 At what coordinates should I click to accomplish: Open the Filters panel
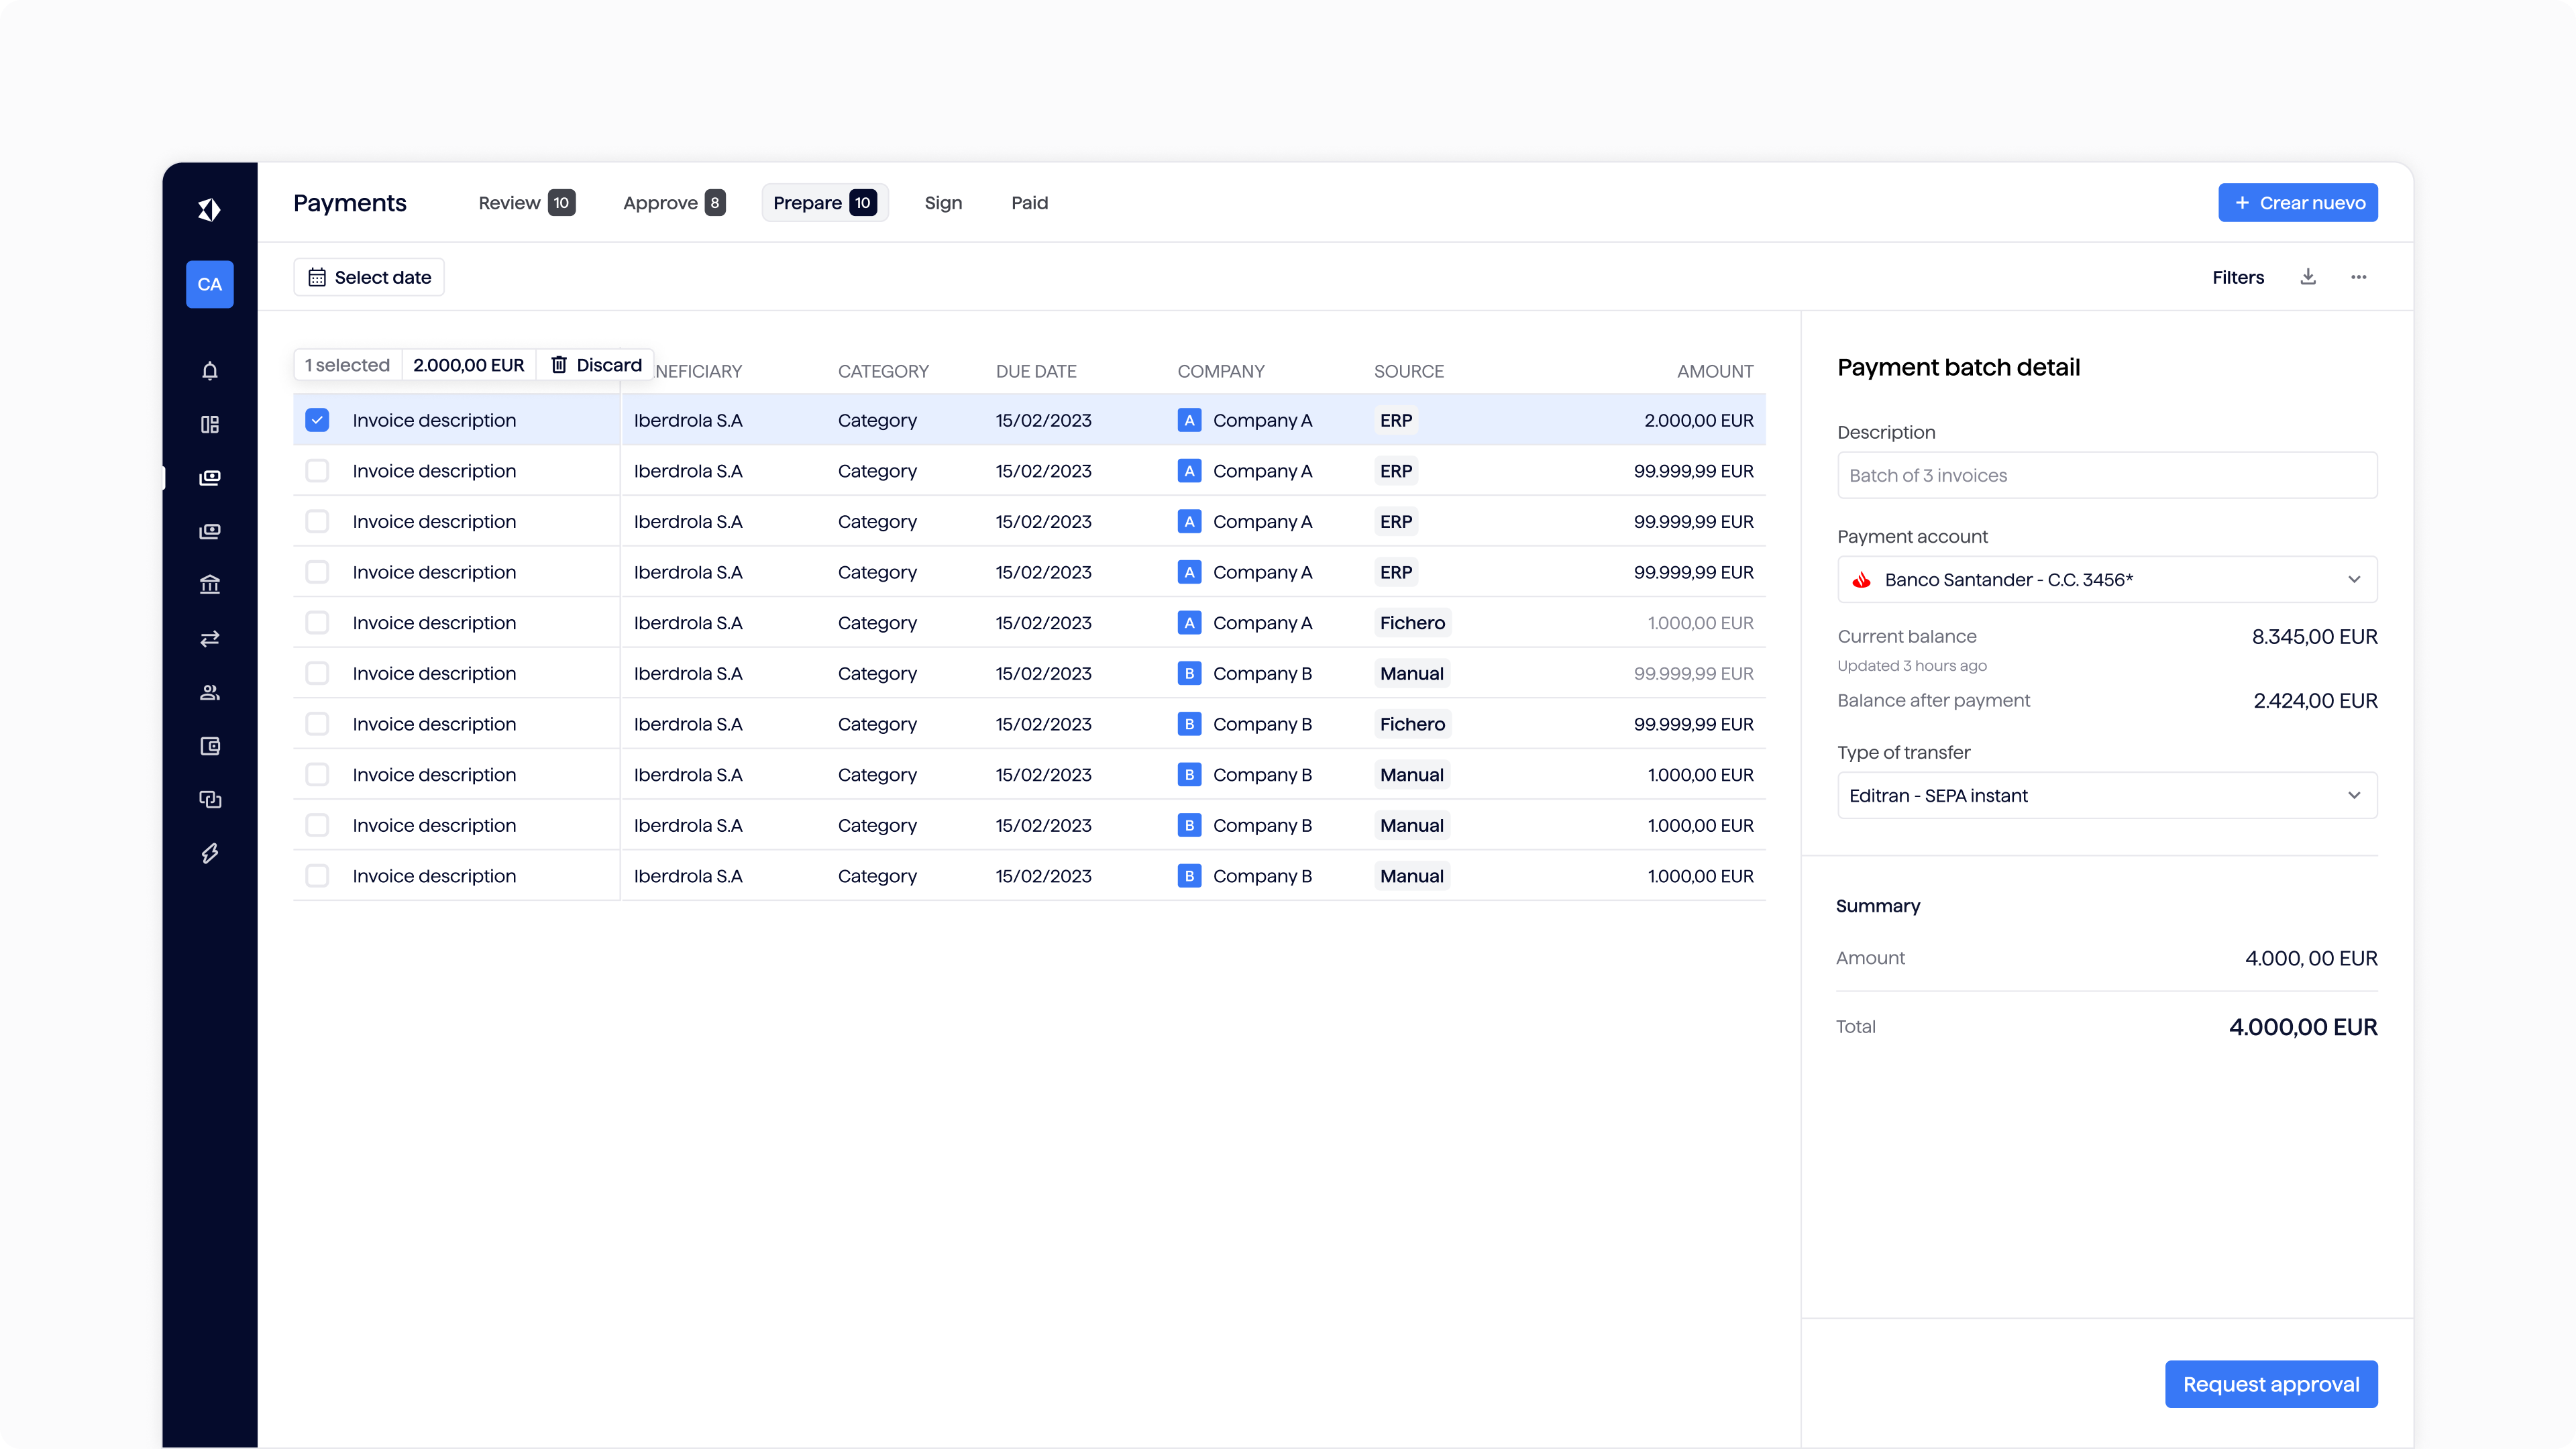[x=2238, y=277]
